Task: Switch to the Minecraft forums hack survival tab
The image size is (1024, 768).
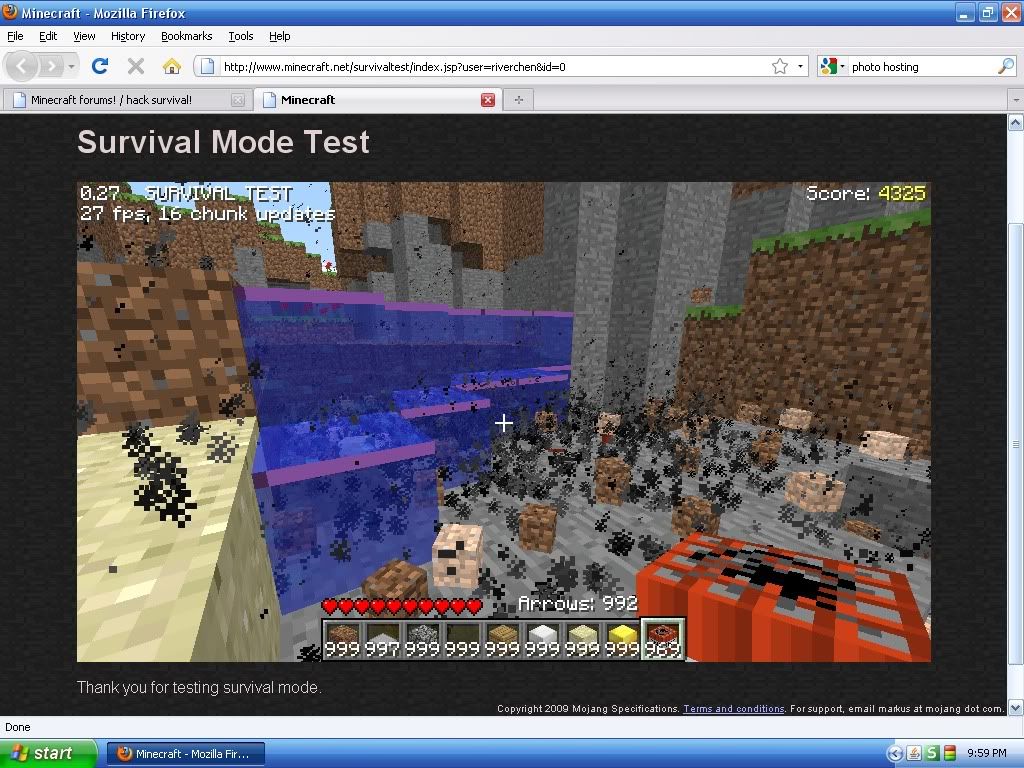Action: [127, 100]
